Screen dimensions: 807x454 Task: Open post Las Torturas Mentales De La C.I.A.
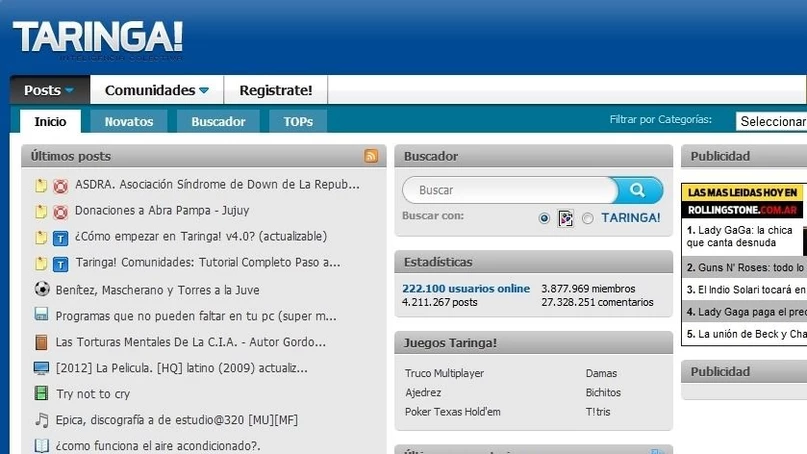(190, 342)
